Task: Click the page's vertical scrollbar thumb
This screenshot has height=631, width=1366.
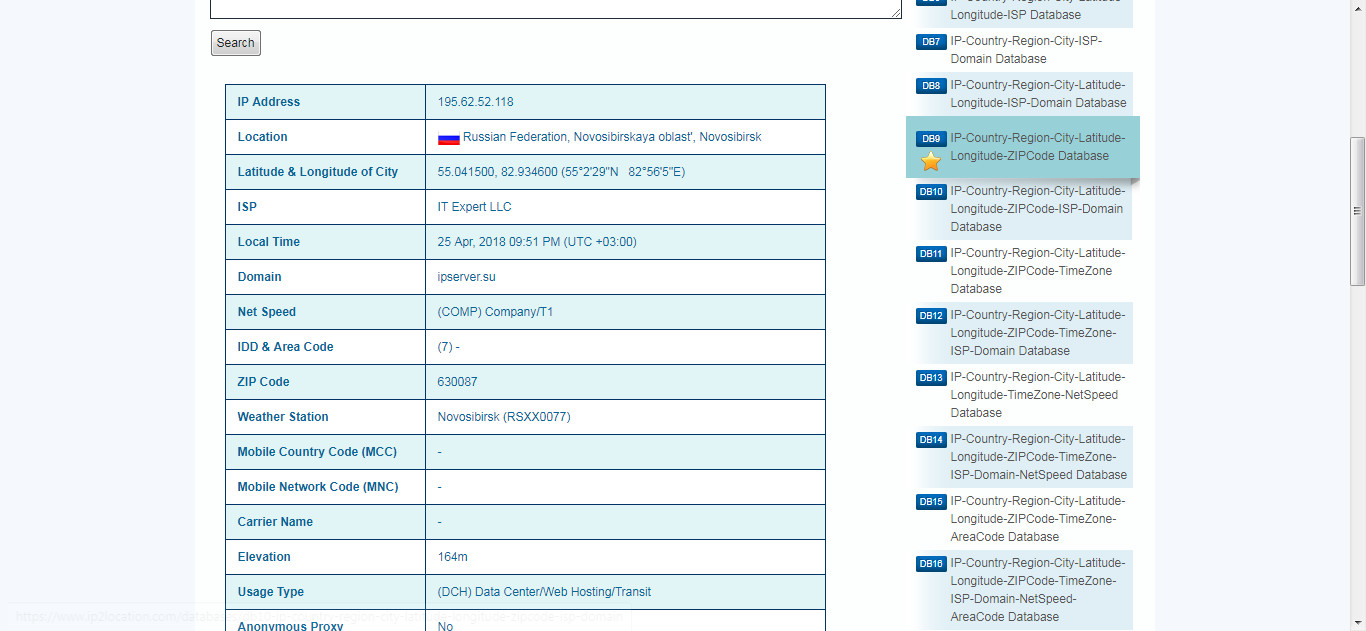Action: (1357, 210)
